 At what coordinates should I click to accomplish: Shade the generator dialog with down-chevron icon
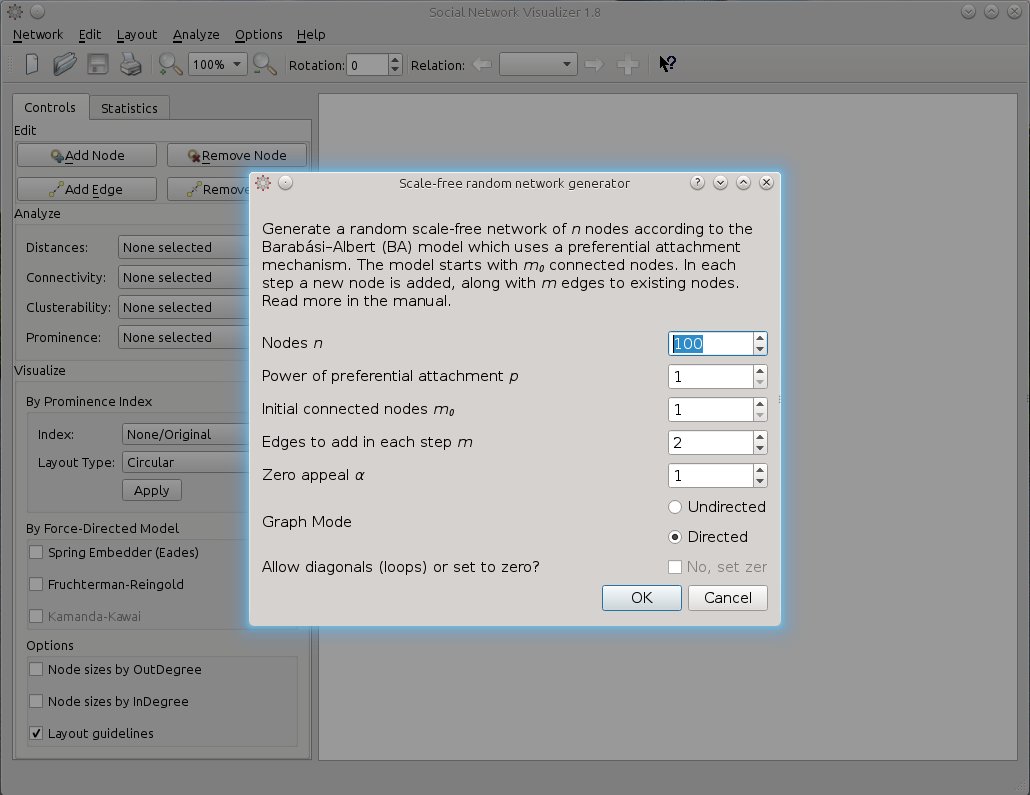[721, 183]
